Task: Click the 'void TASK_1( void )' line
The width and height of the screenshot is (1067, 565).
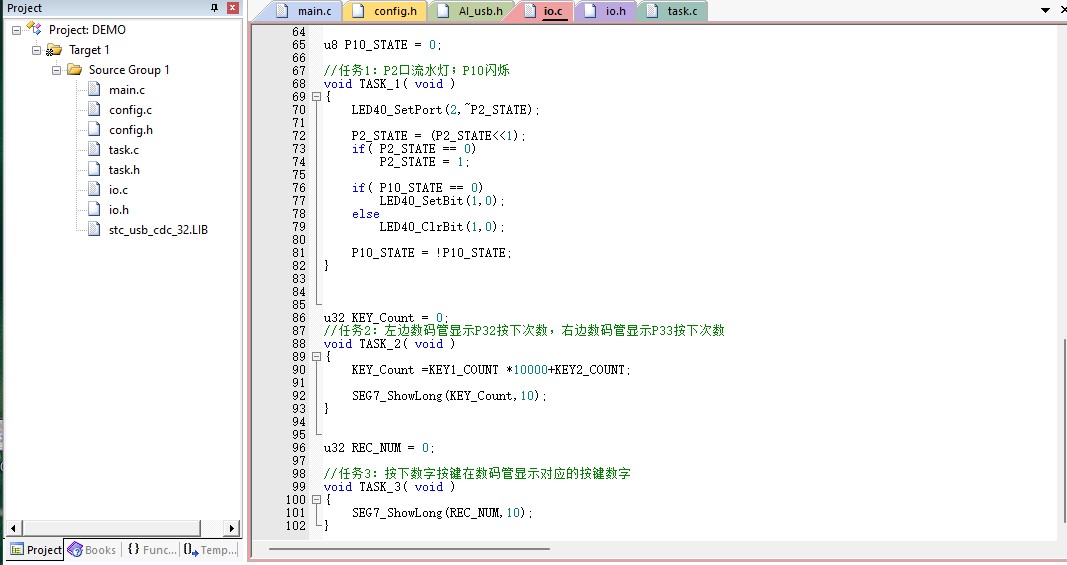Action: (389, 84)
